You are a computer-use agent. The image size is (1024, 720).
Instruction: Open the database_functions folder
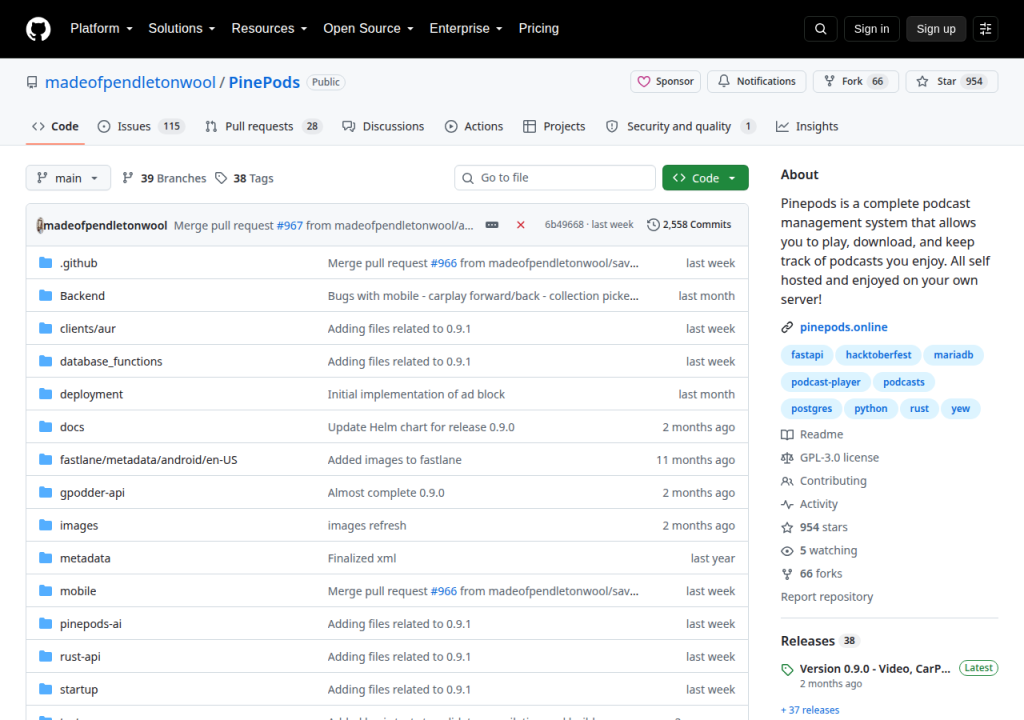[x=111, y=361]
